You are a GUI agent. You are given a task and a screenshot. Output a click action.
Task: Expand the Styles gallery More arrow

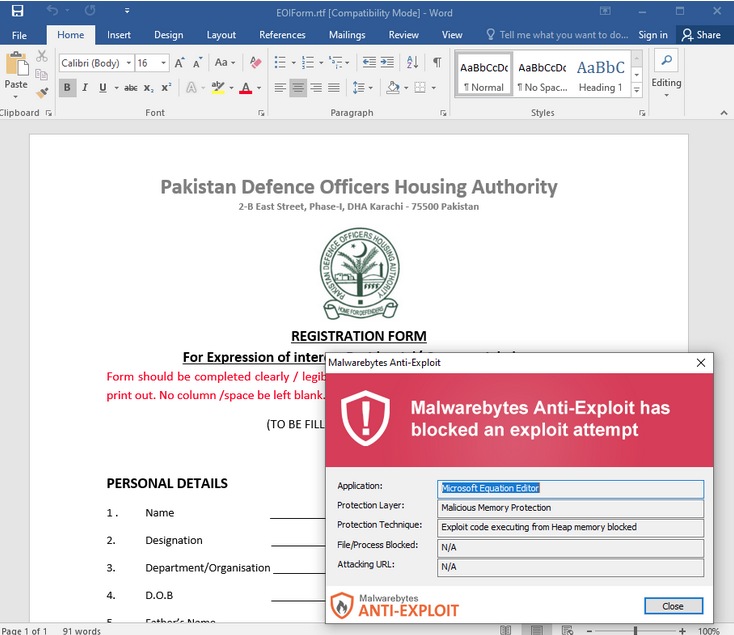637,90
